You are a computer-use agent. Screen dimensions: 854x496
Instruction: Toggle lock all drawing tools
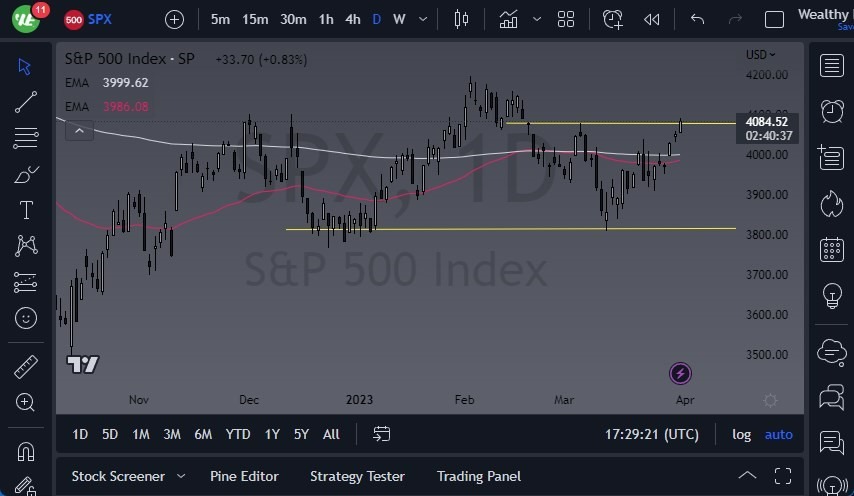[25, 485]
